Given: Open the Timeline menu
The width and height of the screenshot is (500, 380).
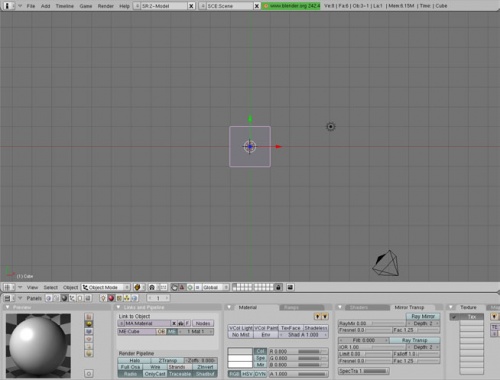Looking at the screenshot, I should [65, 6].
